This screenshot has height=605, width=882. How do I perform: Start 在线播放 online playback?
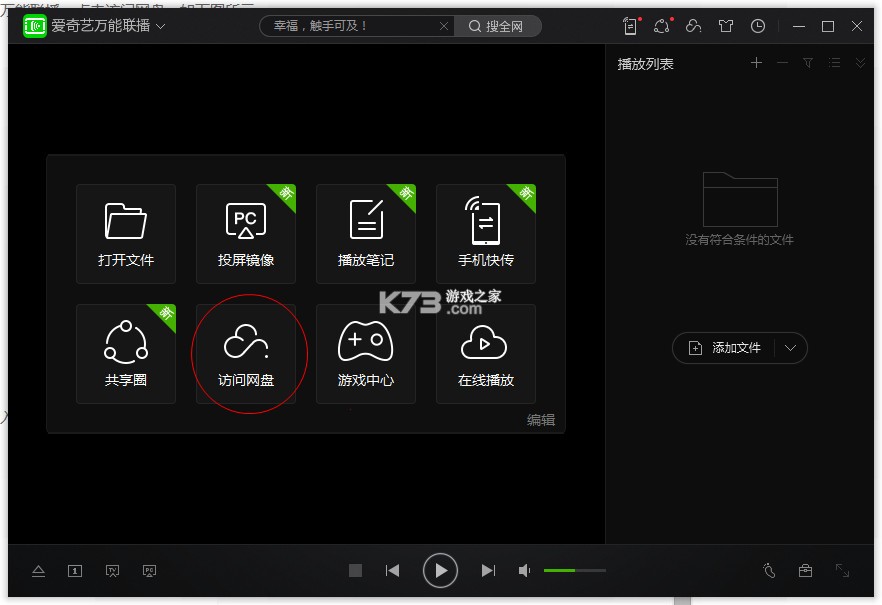tap(486, 354)
